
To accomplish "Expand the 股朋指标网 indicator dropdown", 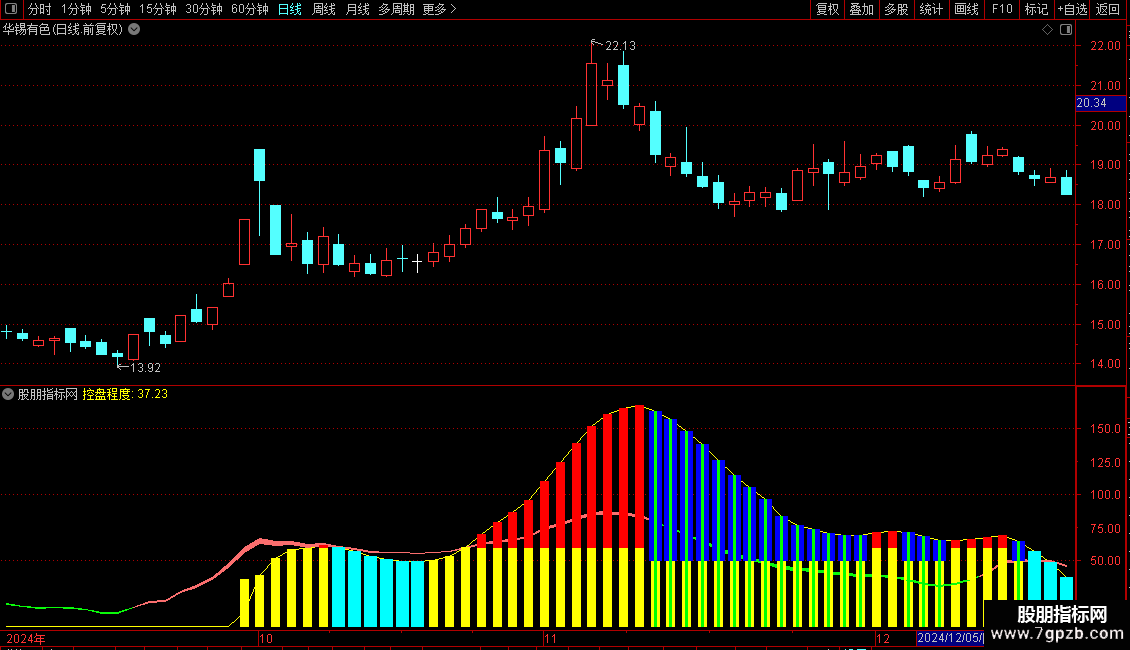I will coord(8,394).
